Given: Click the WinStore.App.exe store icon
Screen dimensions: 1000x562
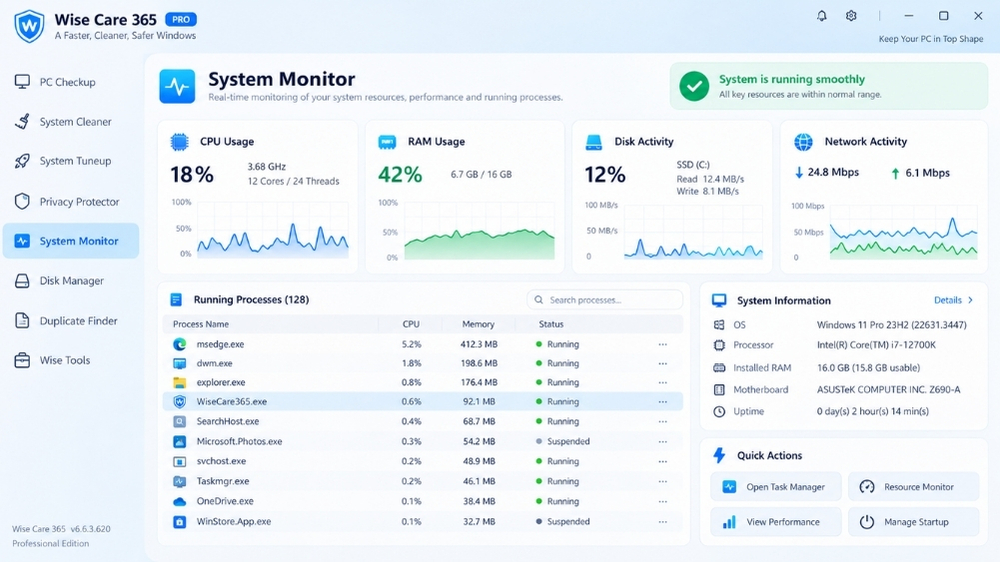Looking at the screenshot, I should point(180,522).
